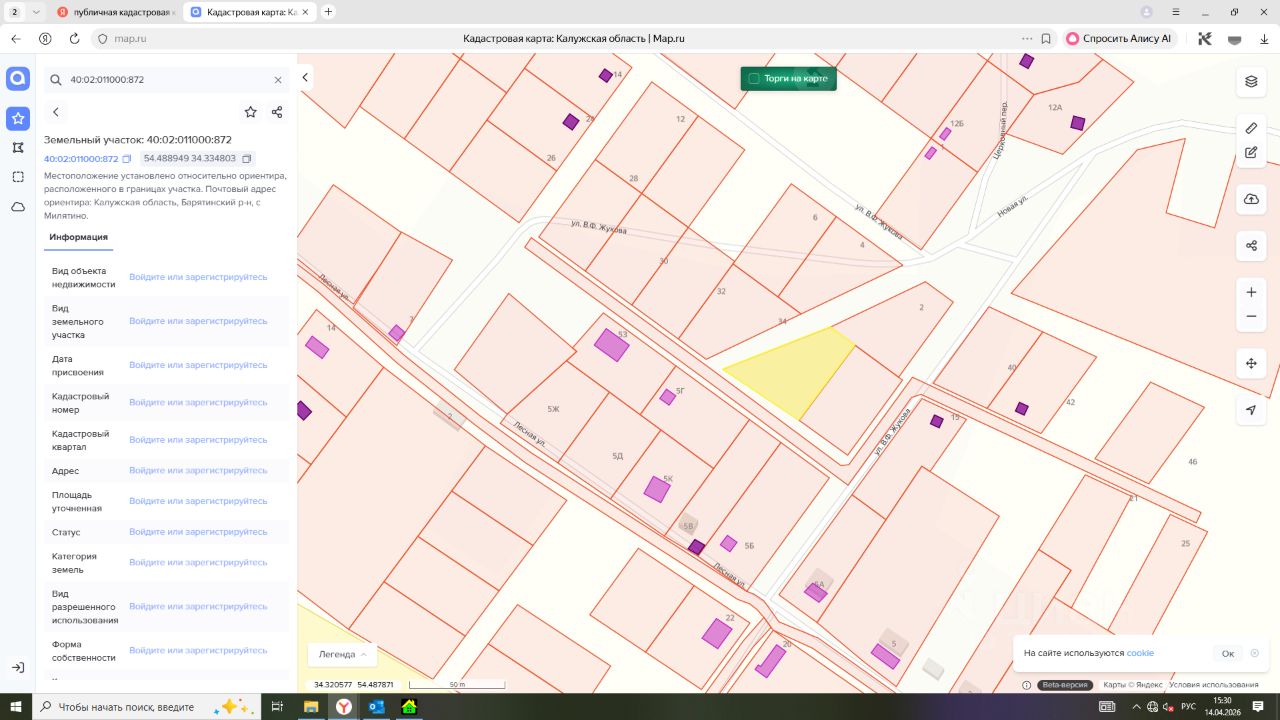
Task: Click the cadastral number link 40:02:011000:872
Action: (x=81, y=159)
